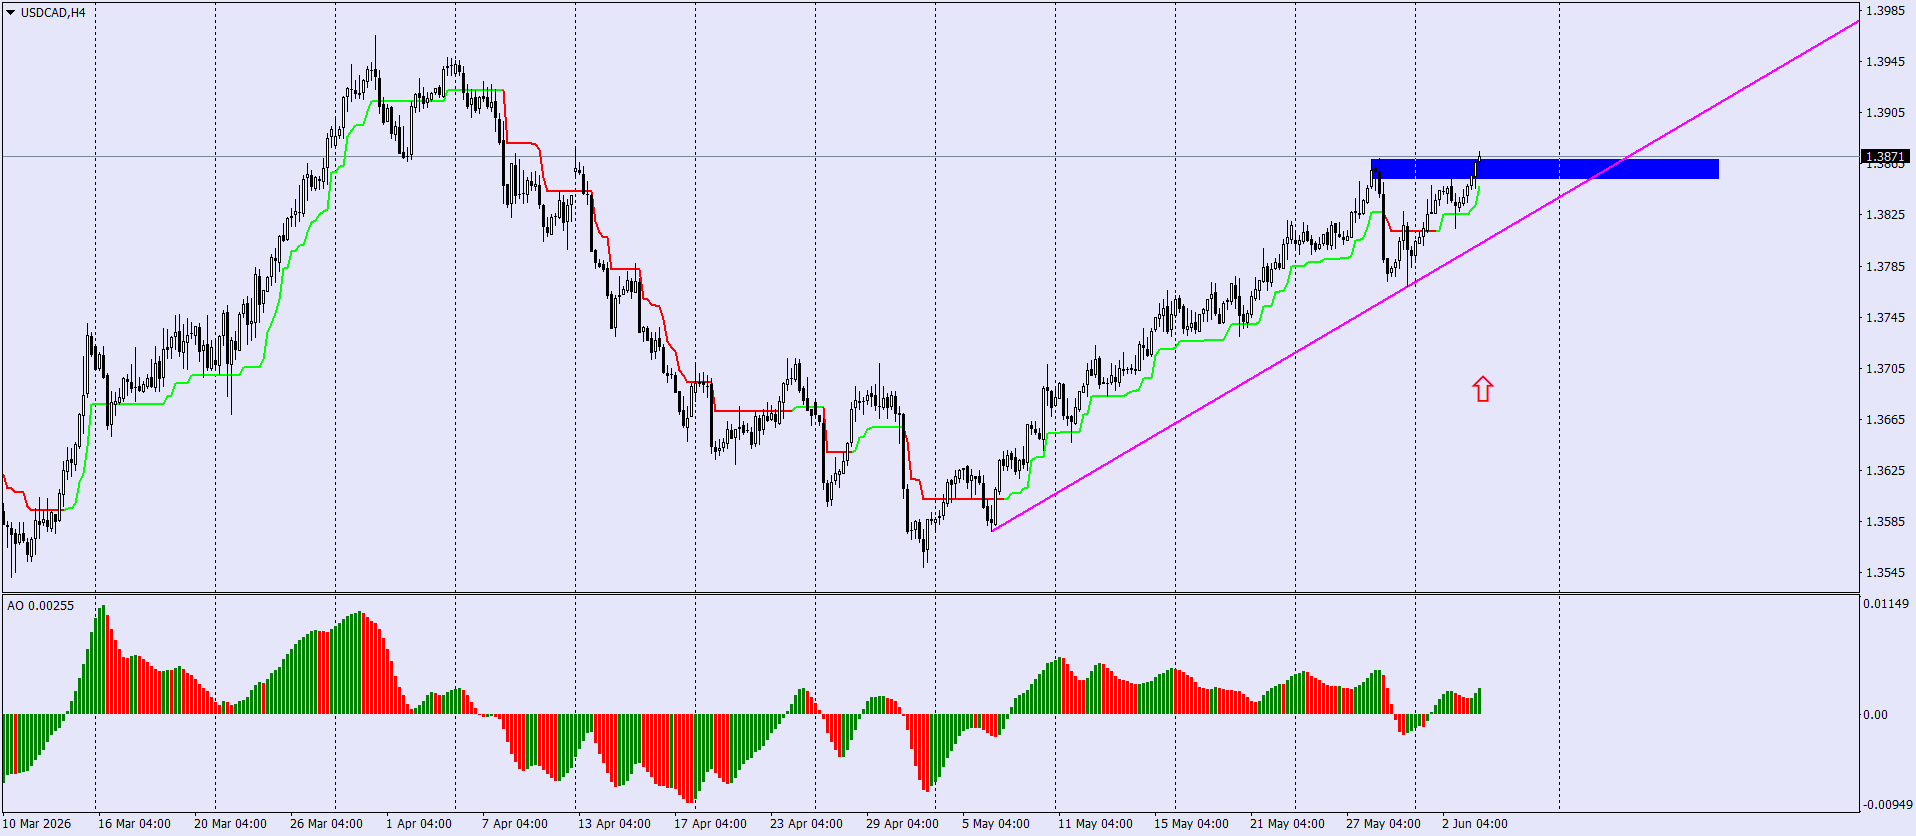Click the 5 May 04:00 time label
The height and width of the screenshot is (836, 1916).
[x=996, y=824]
